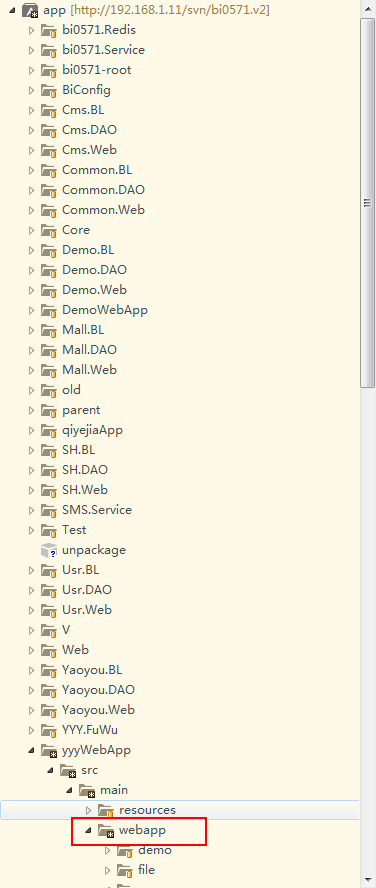Select the qiyejiaApp folder entry
Image resolution: width=376 pixels, height=888 pixels.
coord(92,430)
